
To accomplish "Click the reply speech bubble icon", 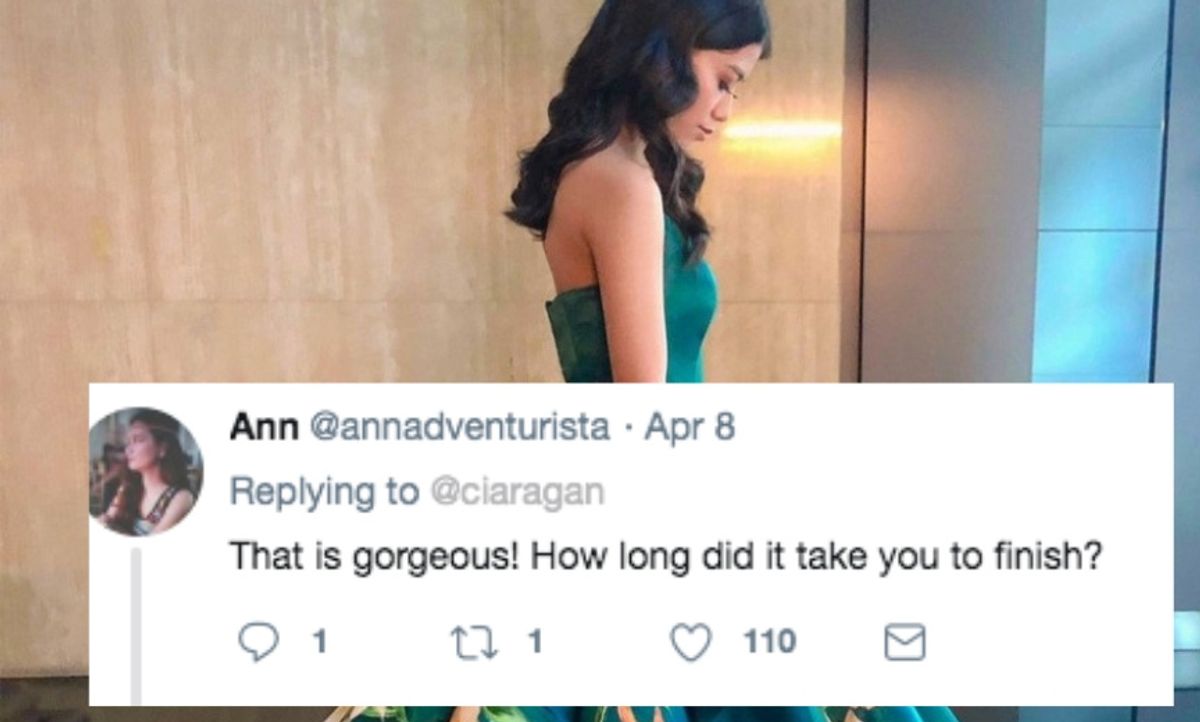I will (x=262, y=642).
